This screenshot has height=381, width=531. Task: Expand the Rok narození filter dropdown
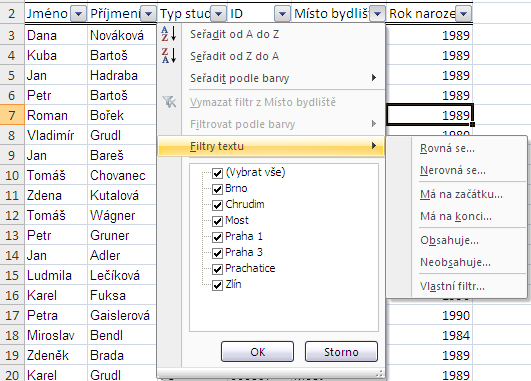click(x=464, y=14)
